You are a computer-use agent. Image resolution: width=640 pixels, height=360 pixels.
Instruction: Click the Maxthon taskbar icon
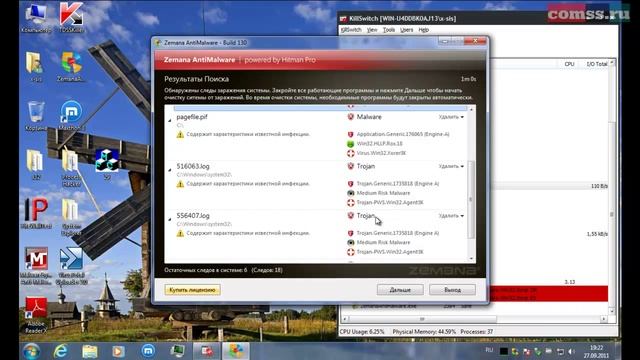[x=148, y=351]
